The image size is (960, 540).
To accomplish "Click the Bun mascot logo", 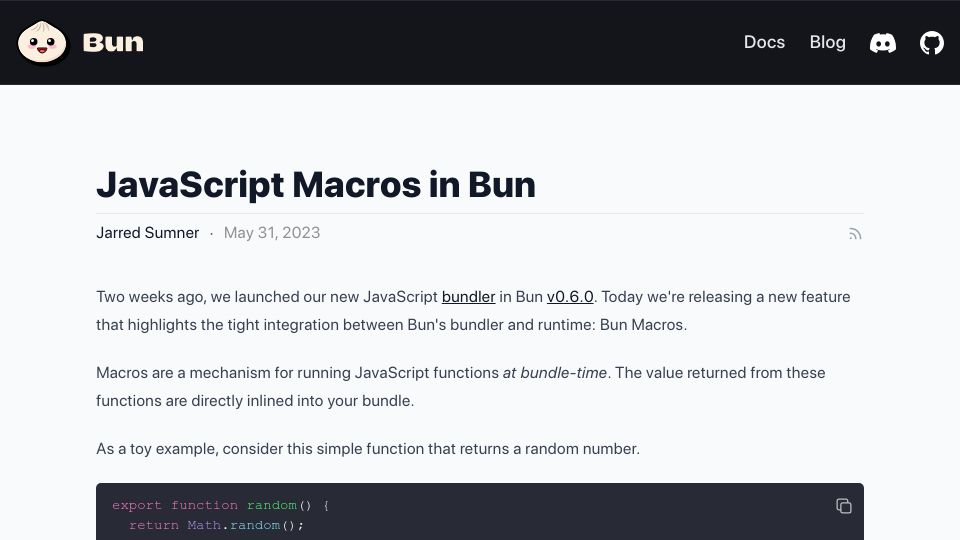I will (42, 42).
